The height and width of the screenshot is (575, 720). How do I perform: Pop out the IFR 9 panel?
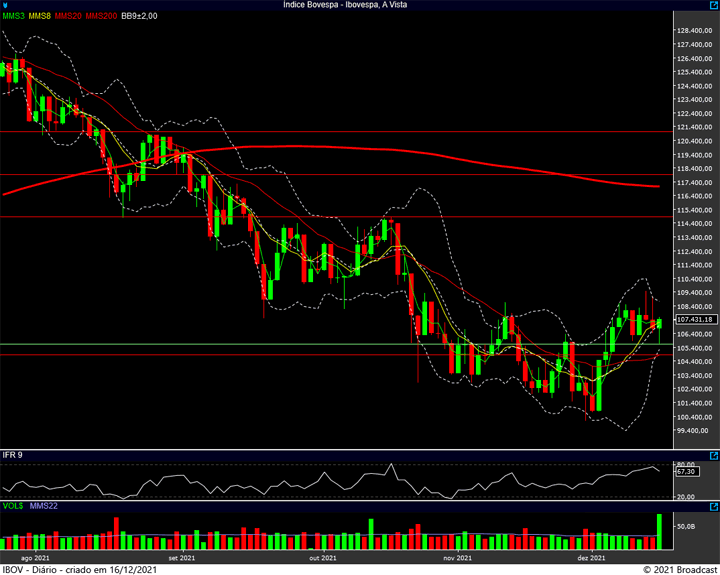click(714, 456)
